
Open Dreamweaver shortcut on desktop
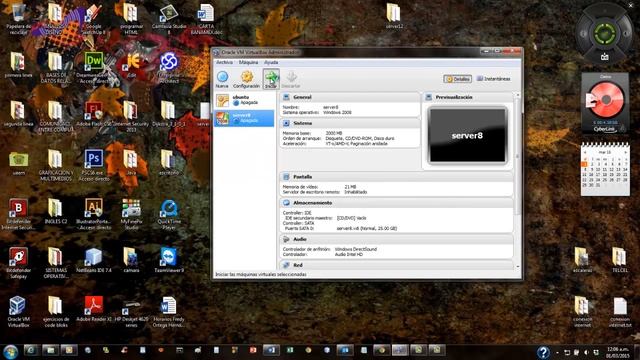point(93,68)
